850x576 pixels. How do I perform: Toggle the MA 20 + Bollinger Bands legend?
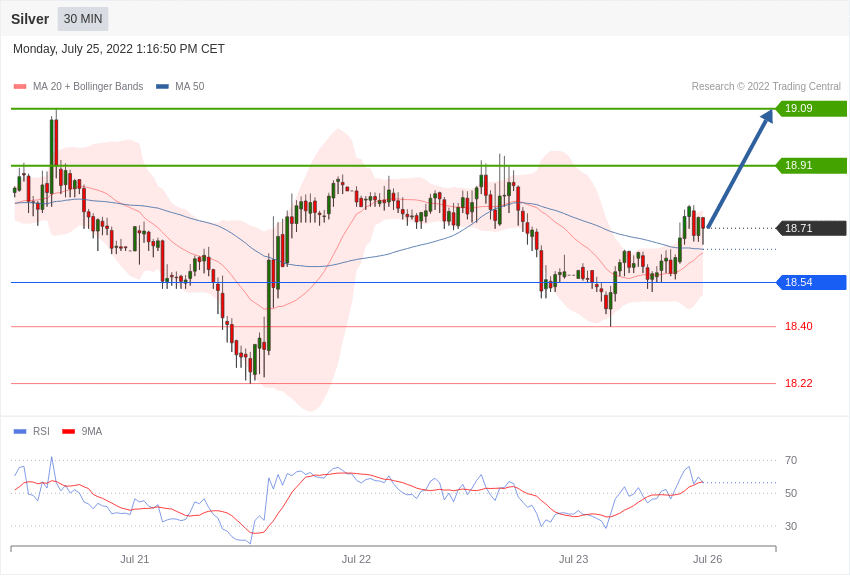[x=79, y=86]
